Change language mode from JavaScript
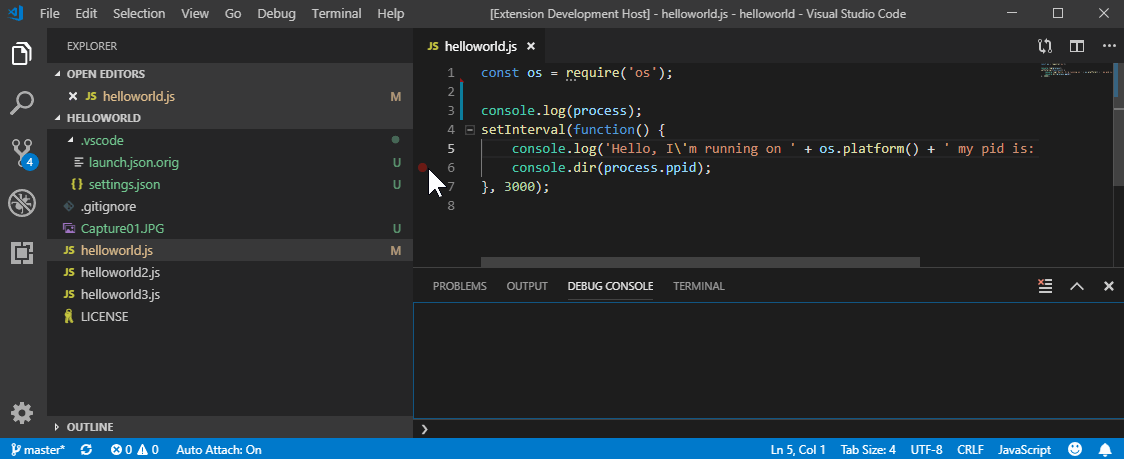This screenshot has height=459, width=1124. pos(1024,450)
